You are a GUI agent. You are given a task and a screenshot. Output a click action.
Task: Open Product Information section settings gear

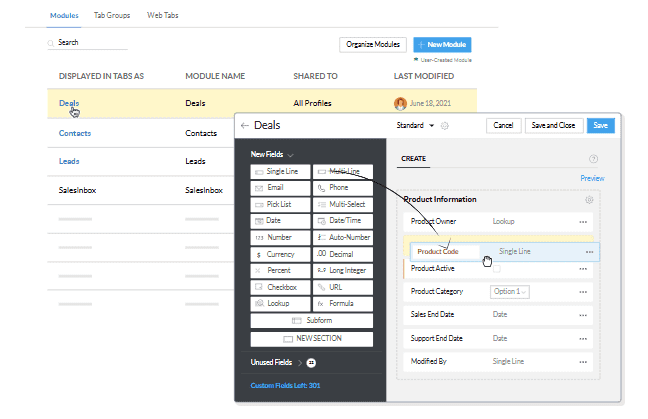[589, 199]
